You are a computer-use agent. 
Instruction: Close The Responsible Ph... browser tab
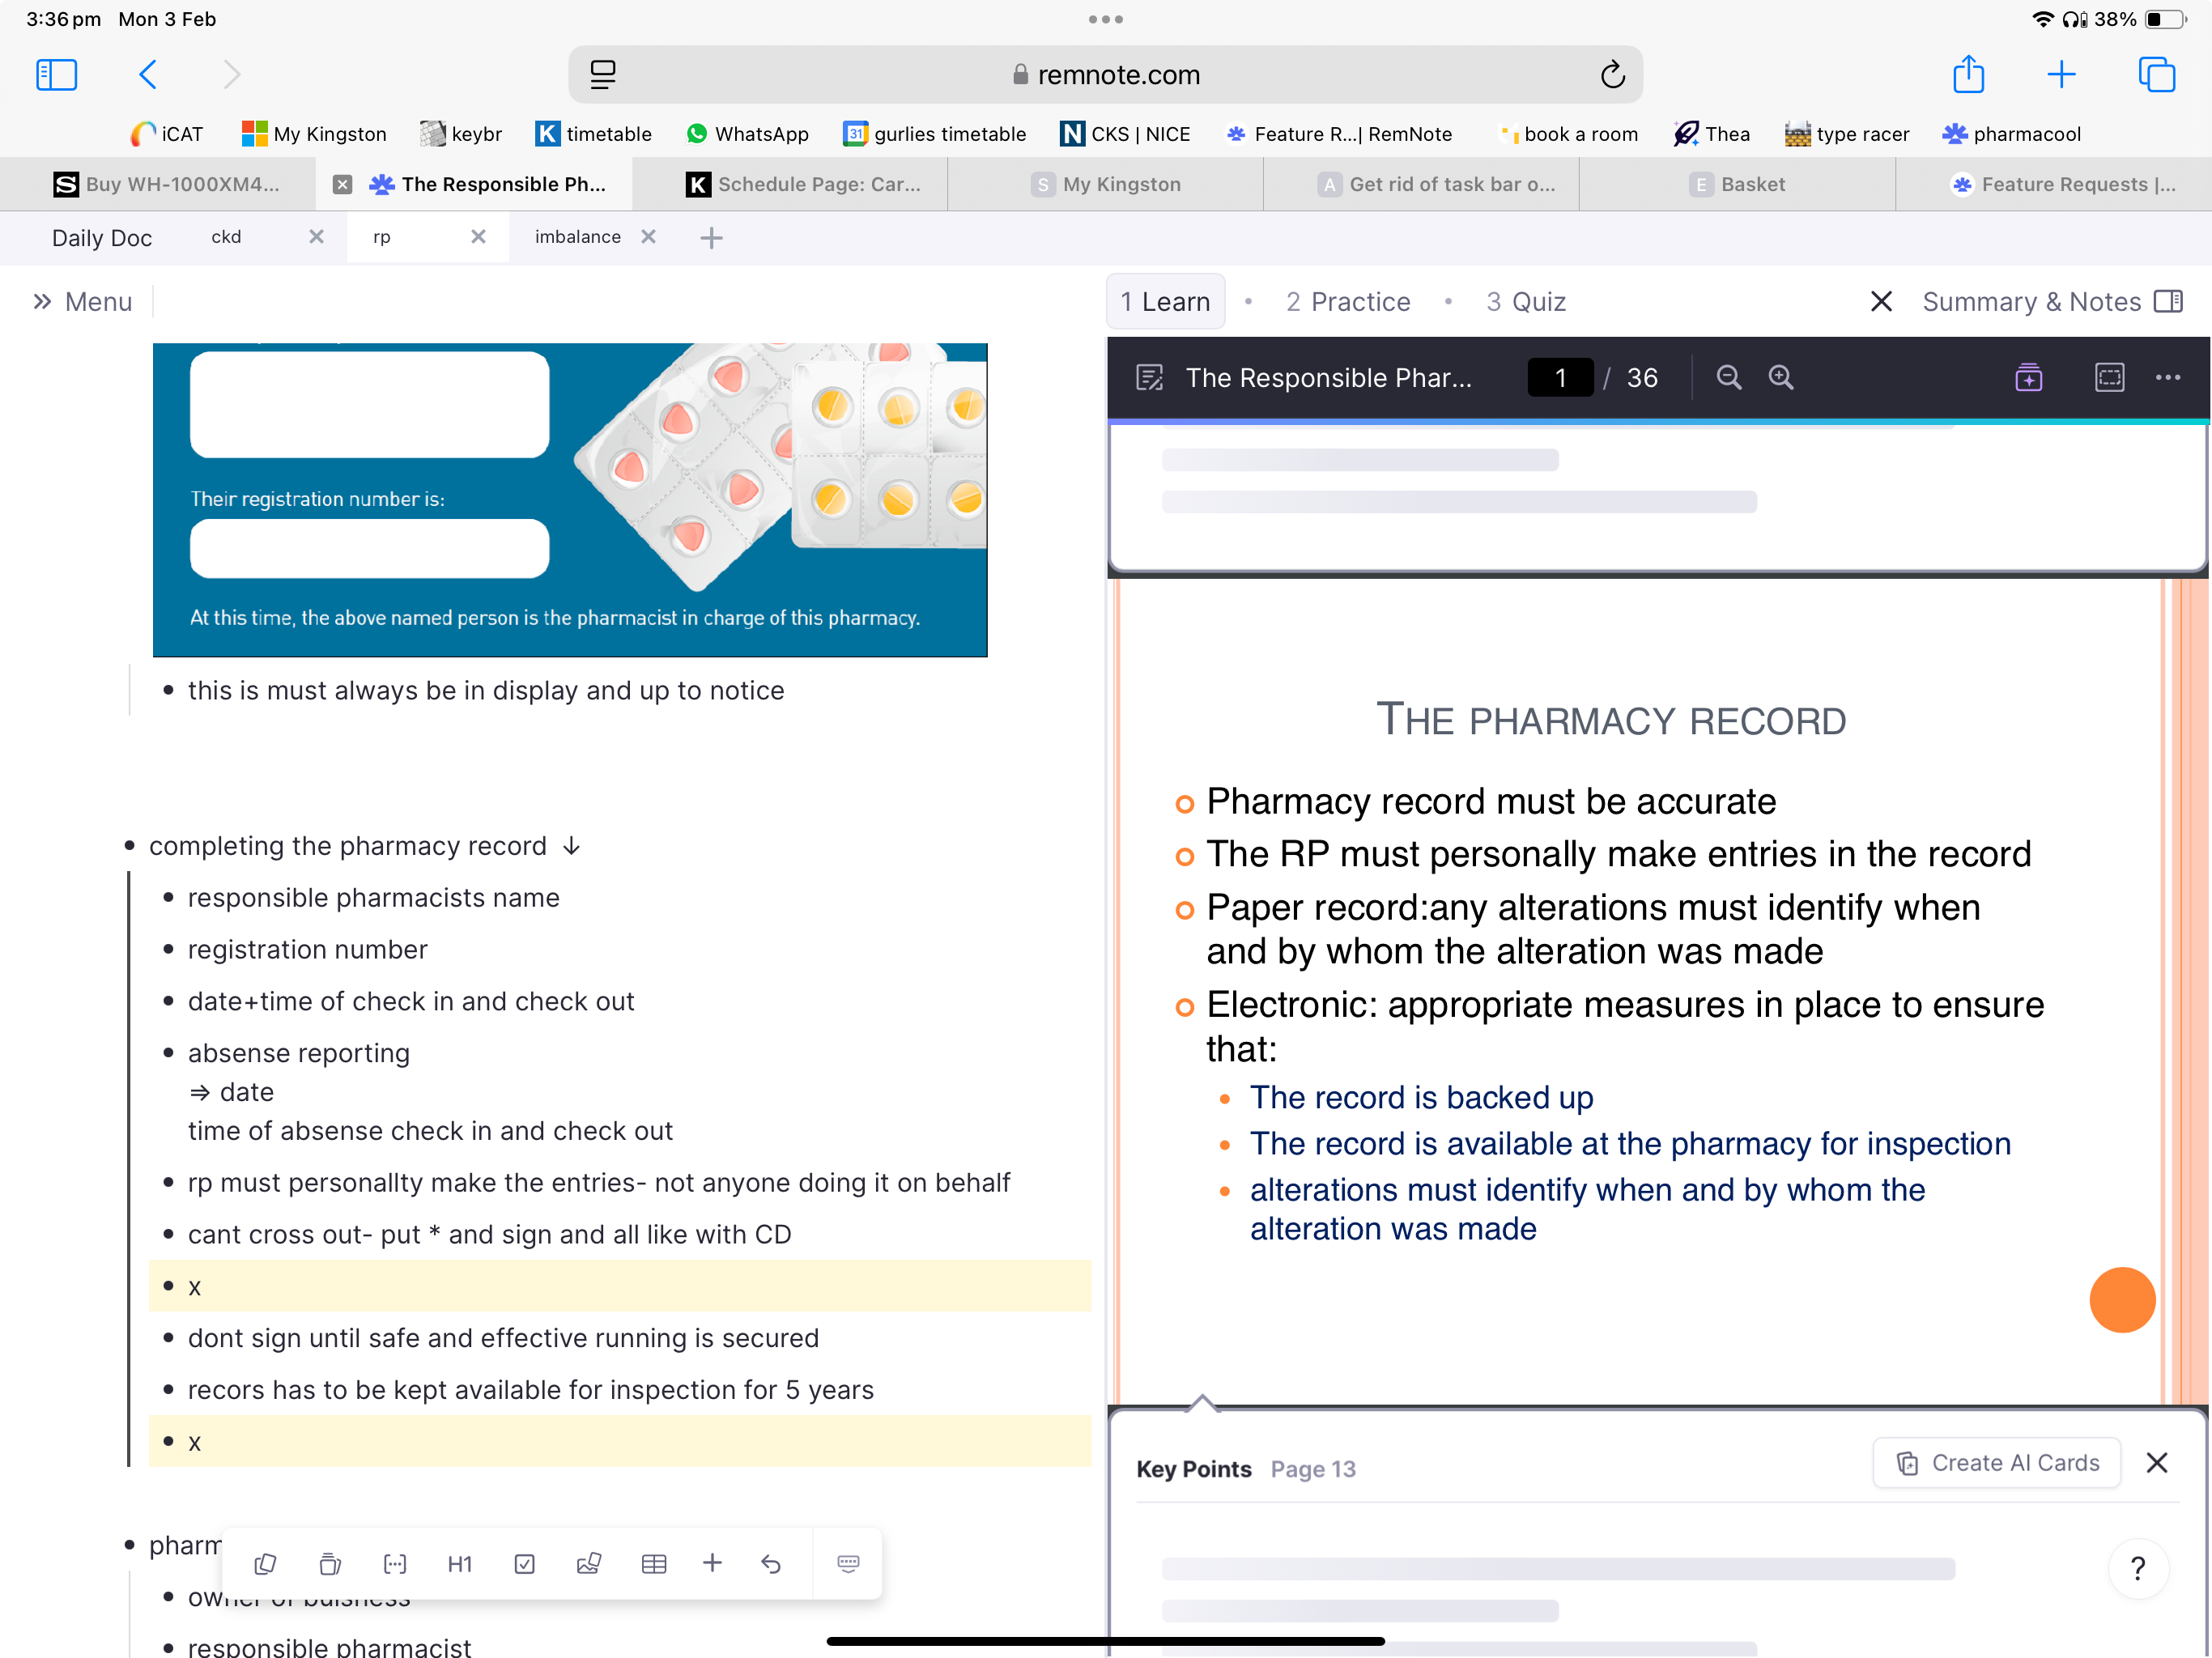tap(342, 184)
